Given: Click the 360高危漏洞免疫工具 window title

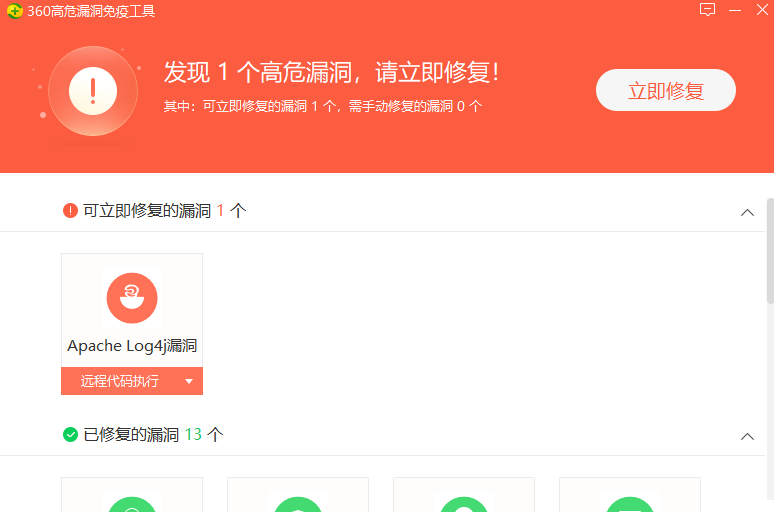Looking at the screenshot, I should pos(91,11).
